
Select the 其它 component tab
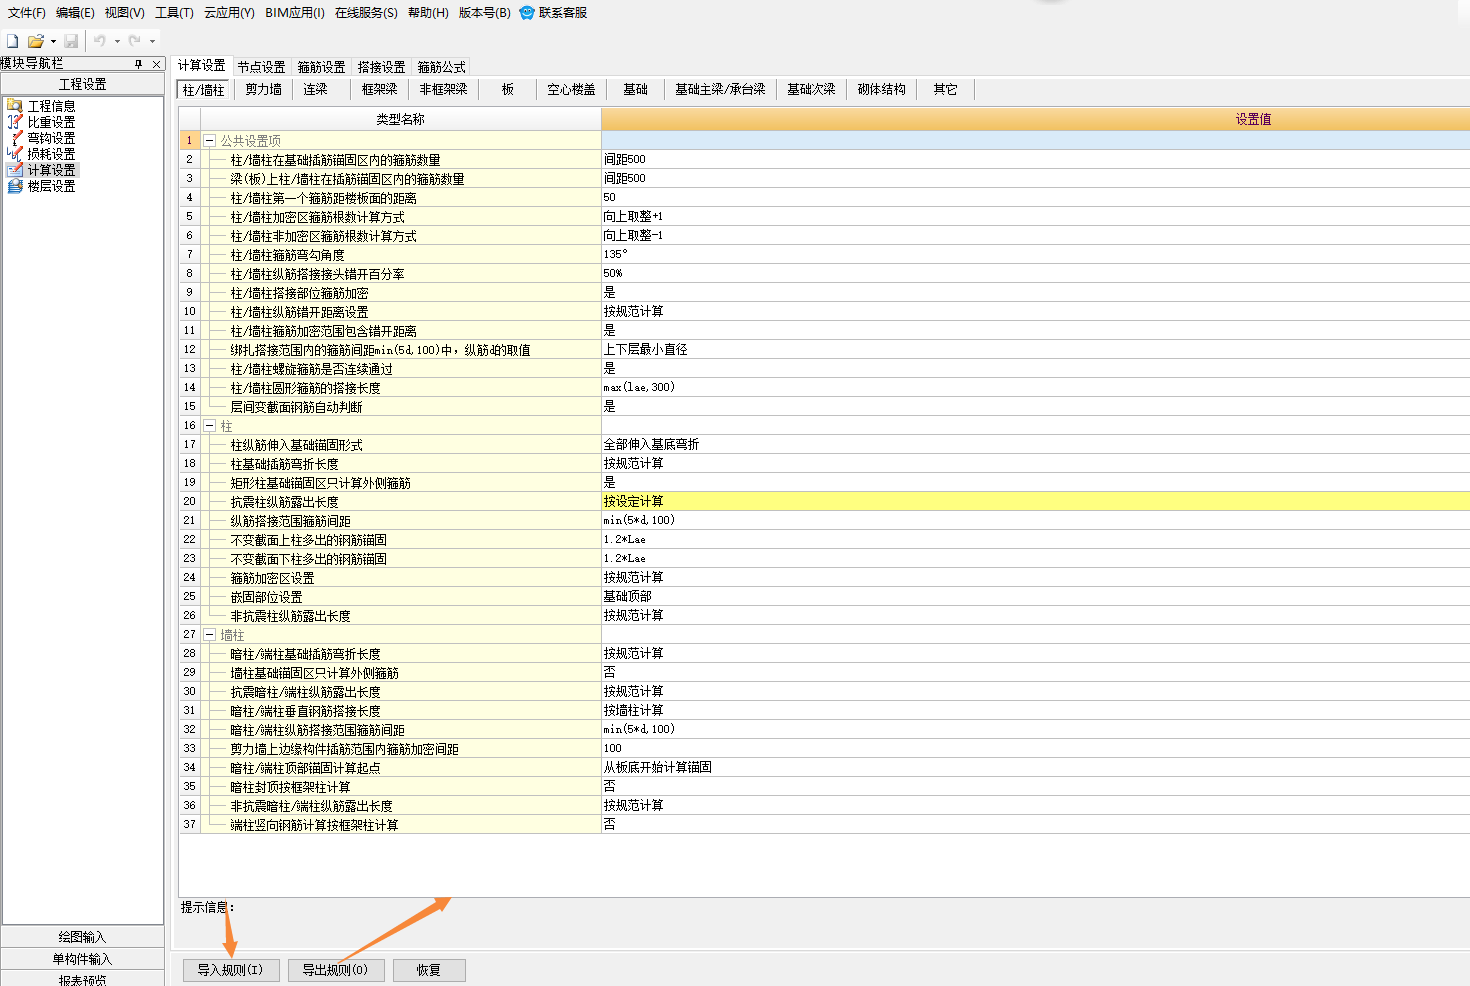pyautogui.click(x=945, y=89)
